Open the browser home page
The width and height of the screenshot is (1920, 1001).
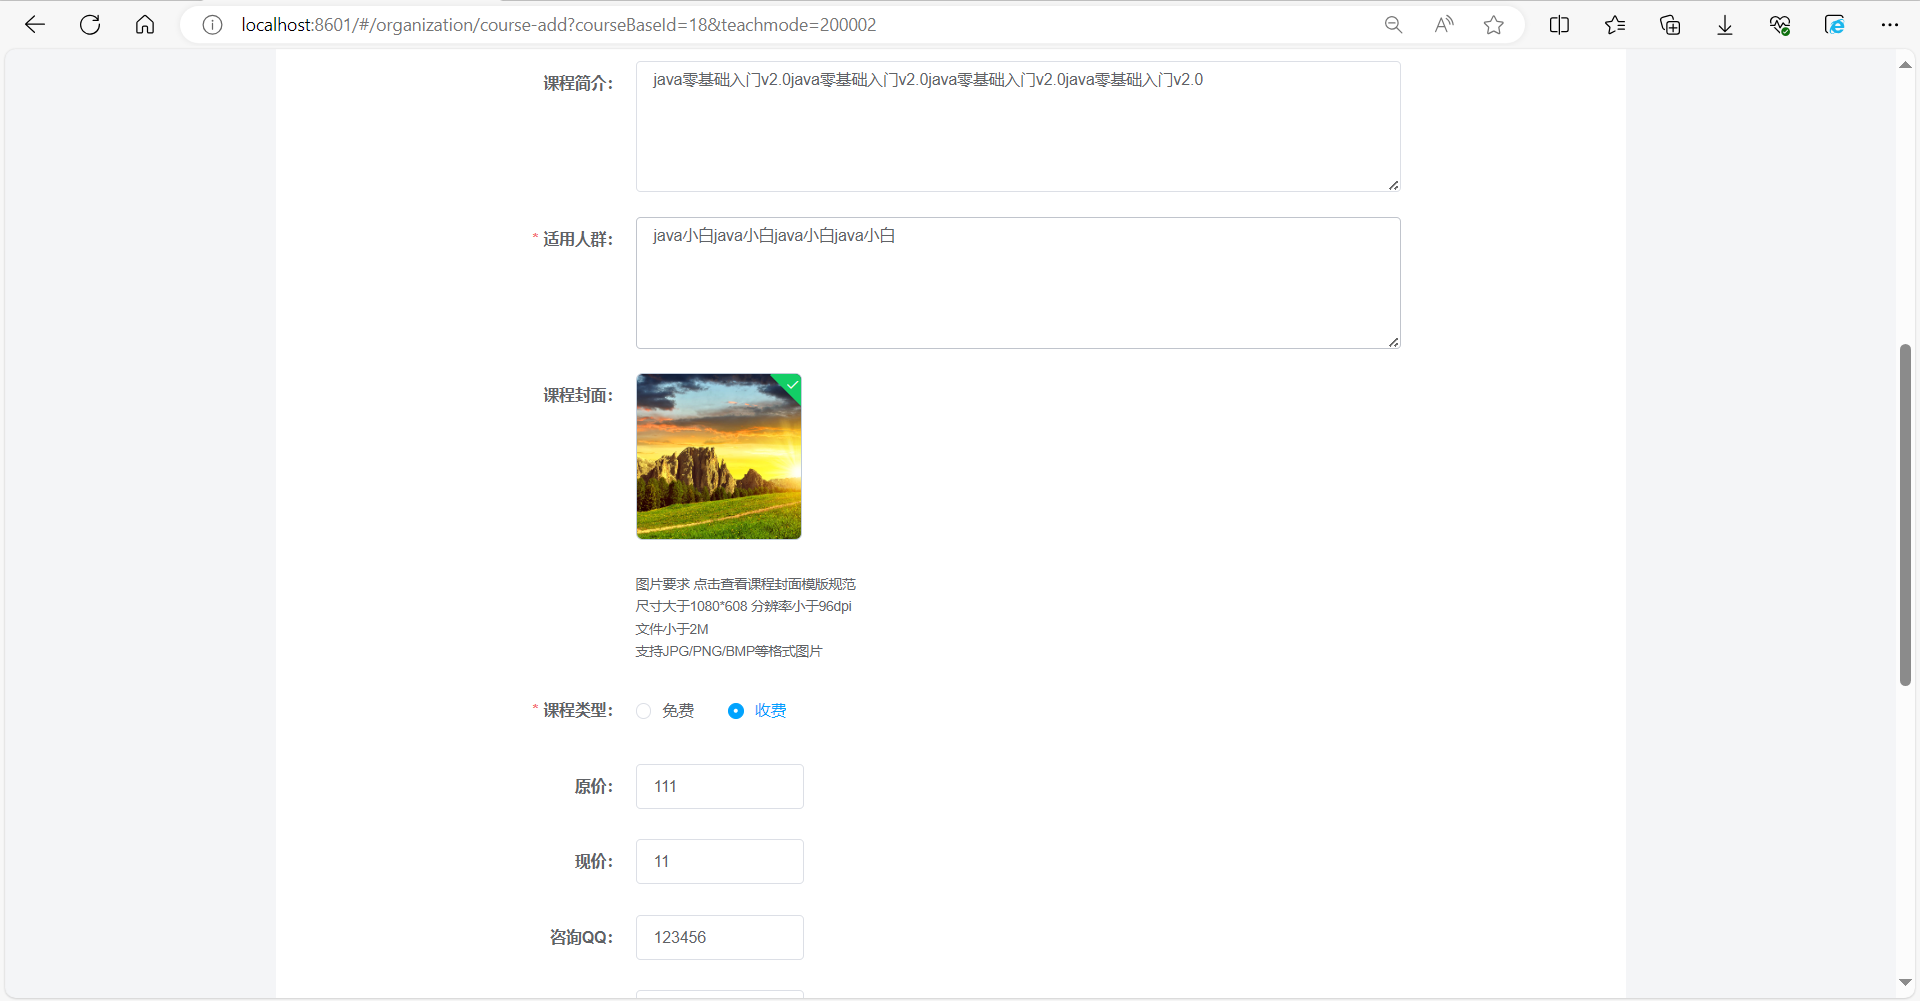145,25
